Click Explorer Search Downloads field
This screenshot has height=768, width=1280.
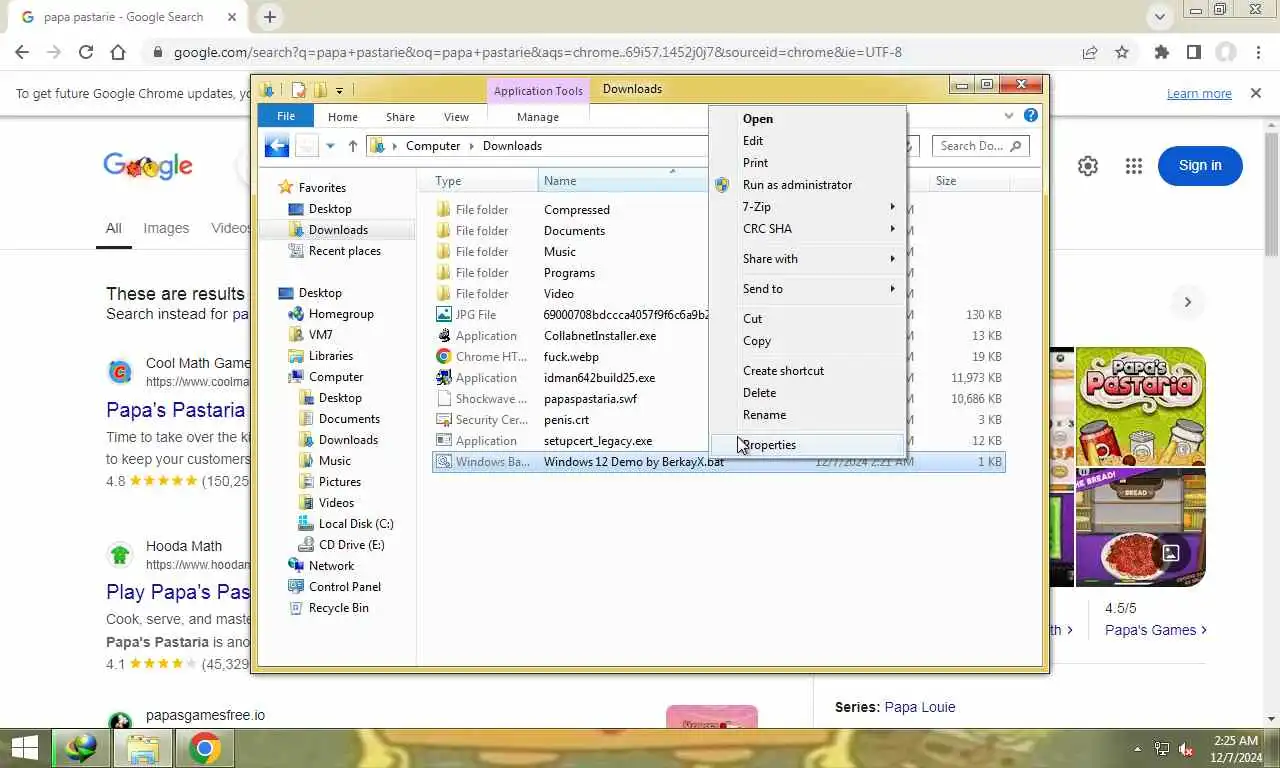pyautogui.click(x=980, y=146)
